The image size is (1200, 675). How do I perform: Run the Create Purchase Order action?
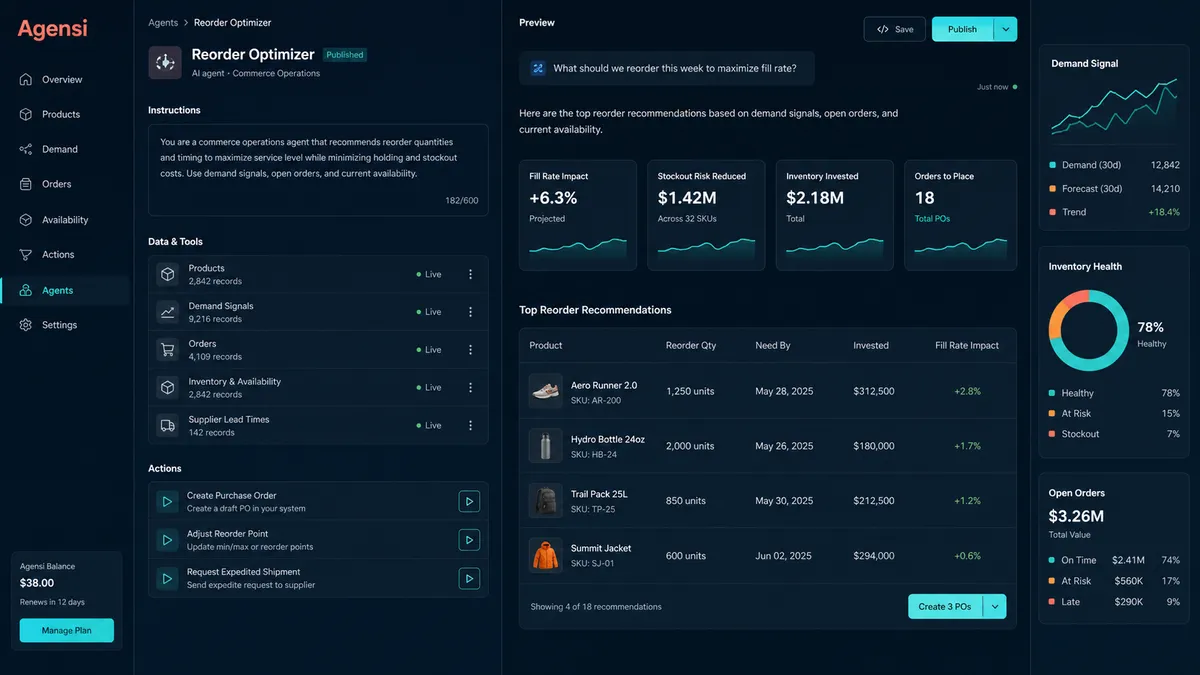[469, 502]
